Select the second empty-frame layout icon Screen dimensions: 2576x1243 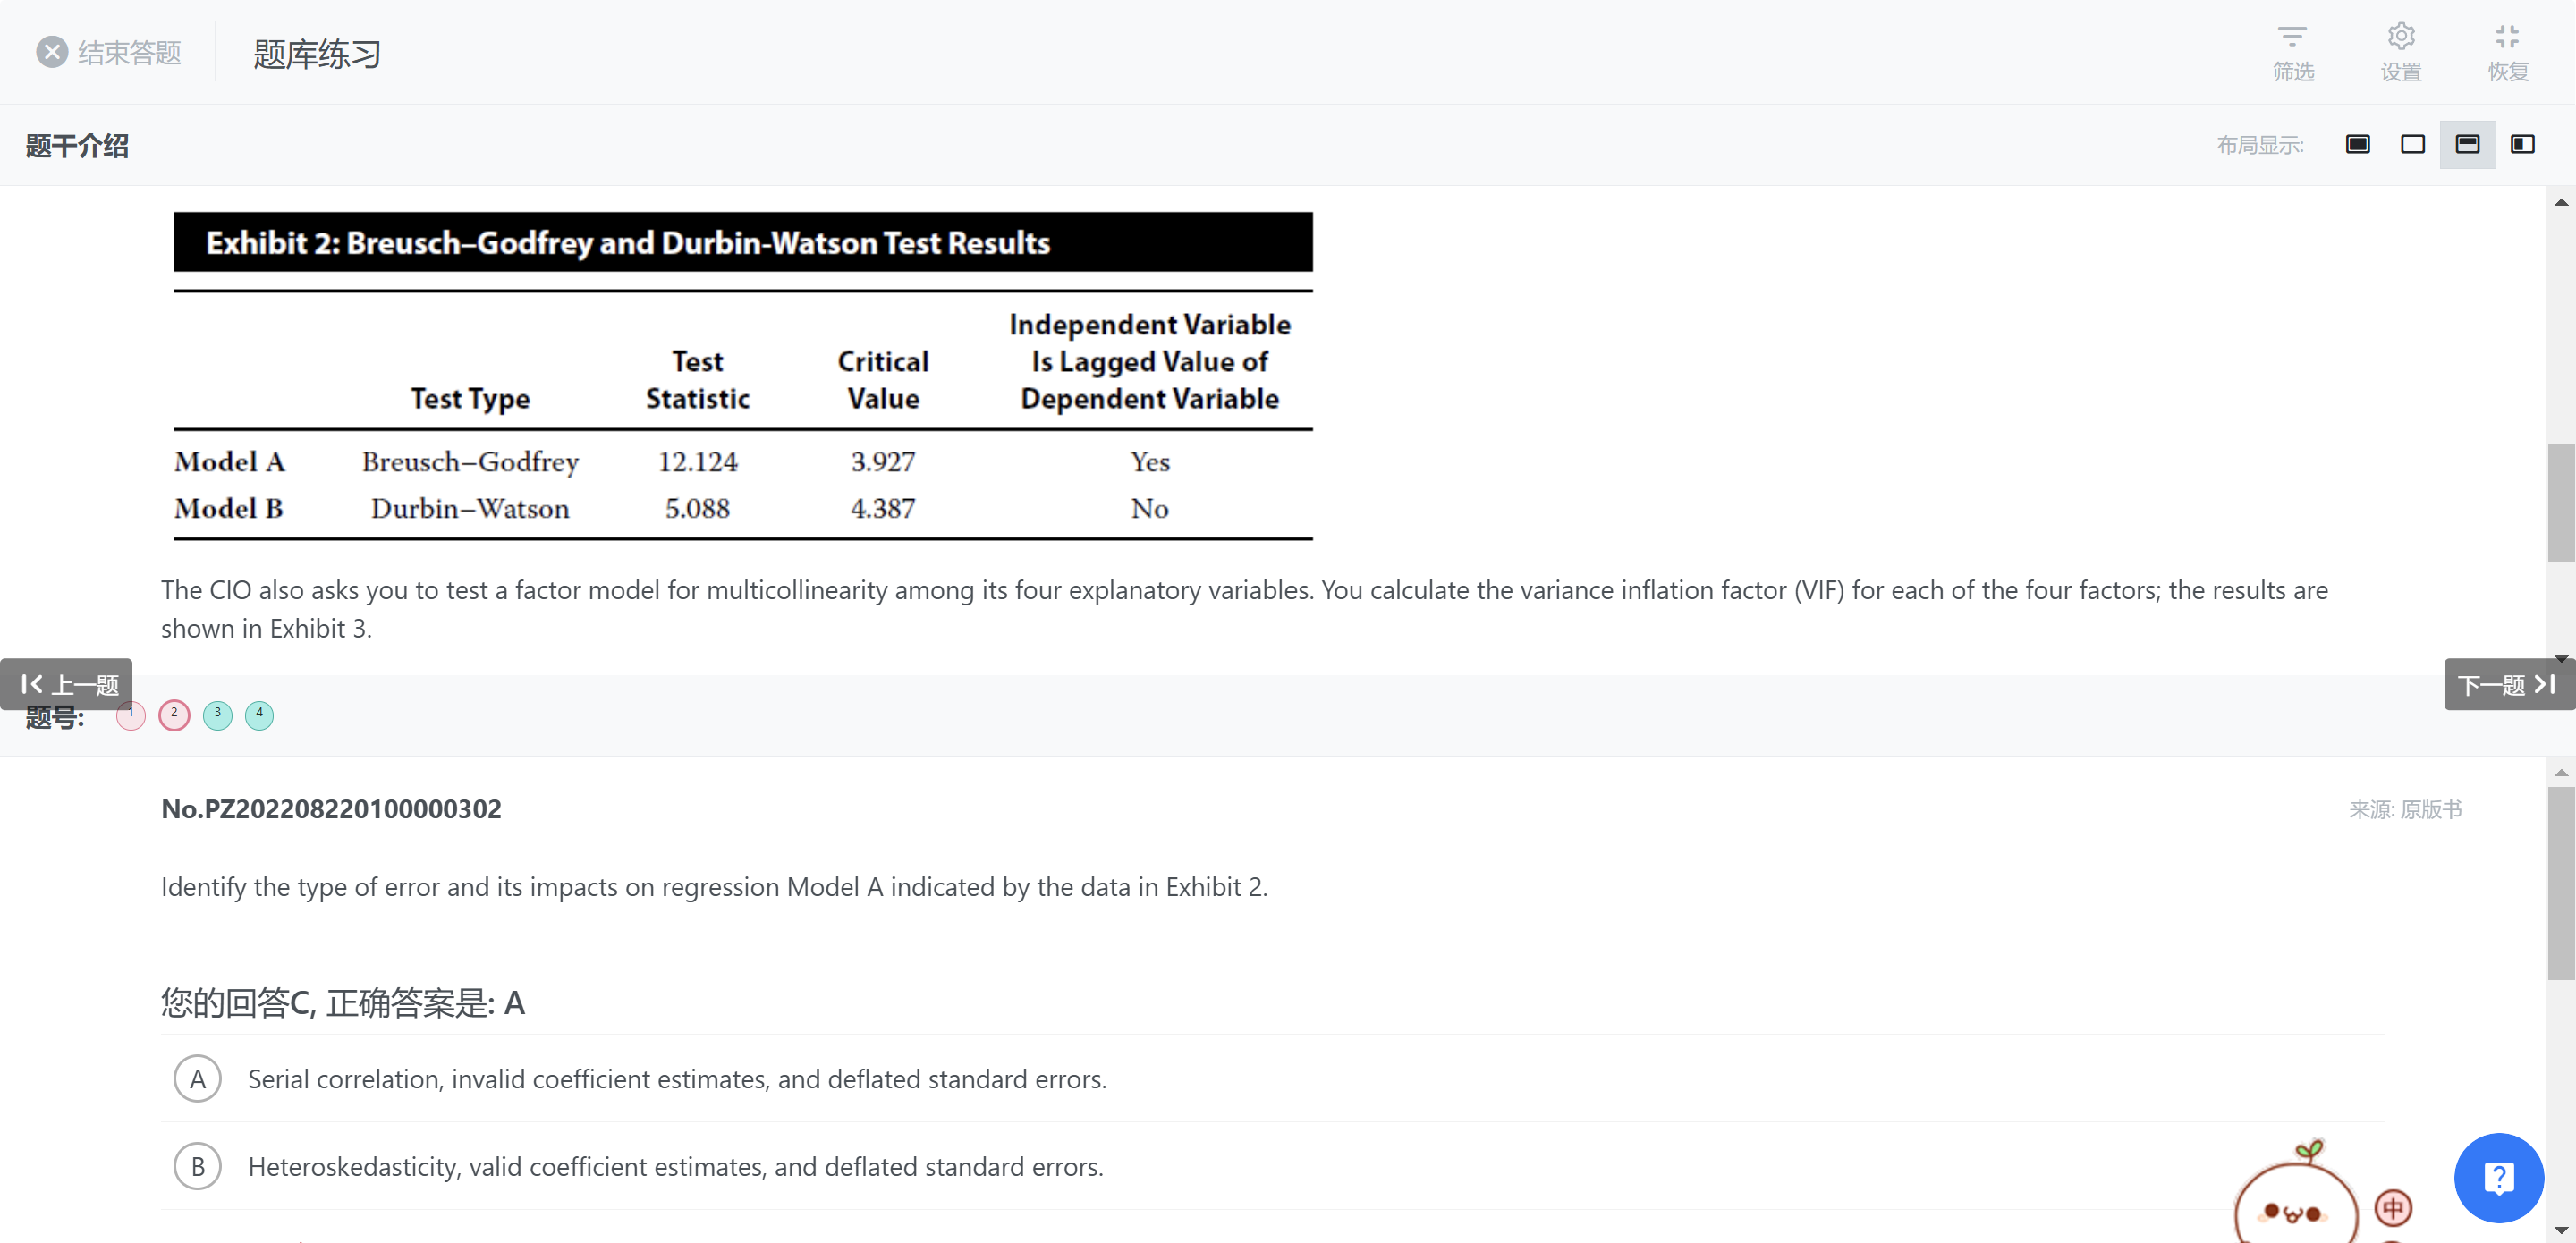(2413, 145)
